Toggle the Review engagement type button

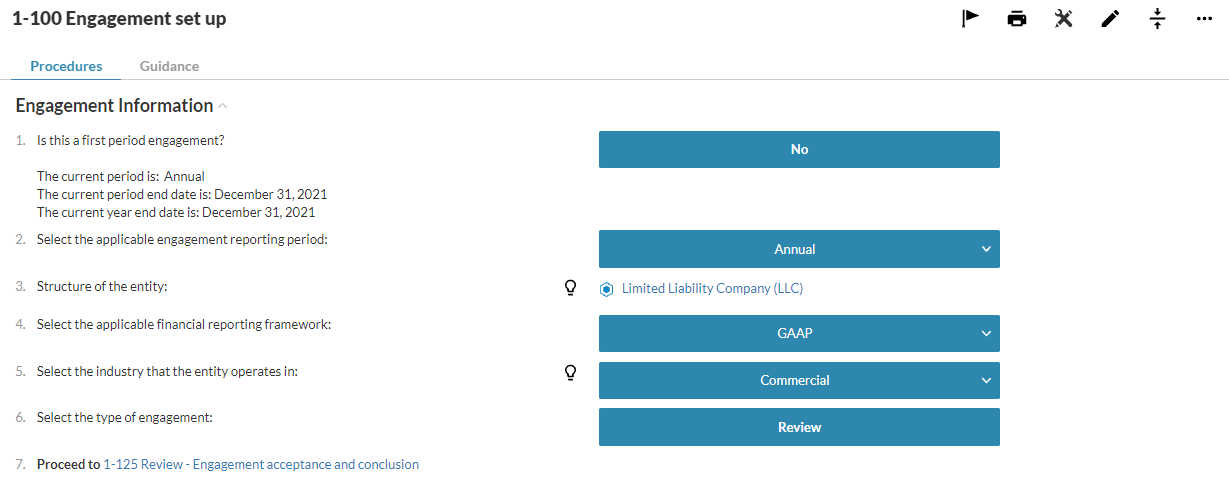click(799, 427)
